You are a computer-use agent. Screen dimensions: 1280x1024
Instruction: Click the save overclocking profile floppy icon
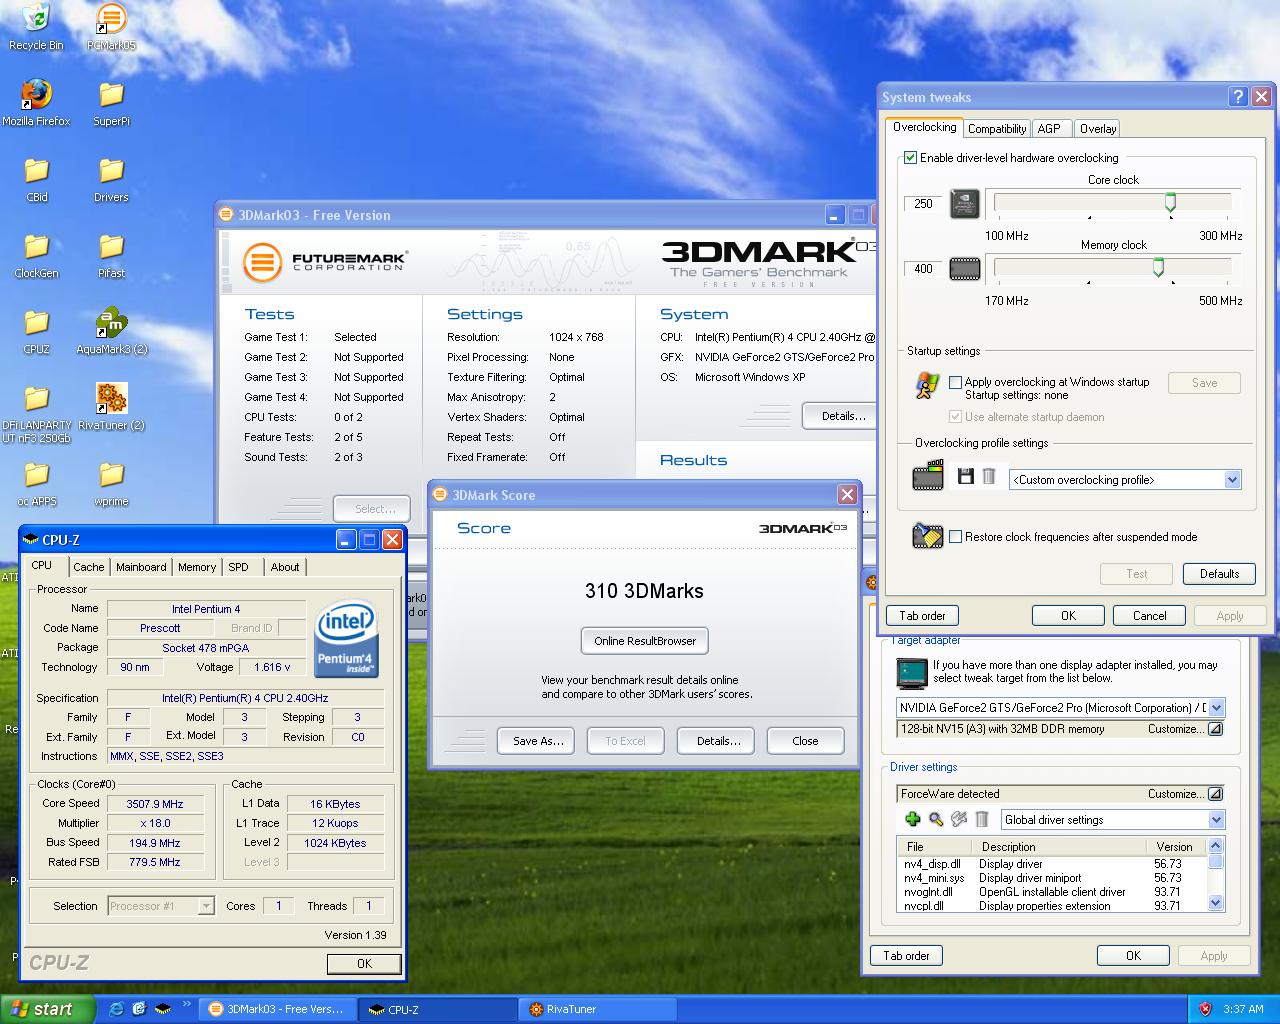coord(965,477)
